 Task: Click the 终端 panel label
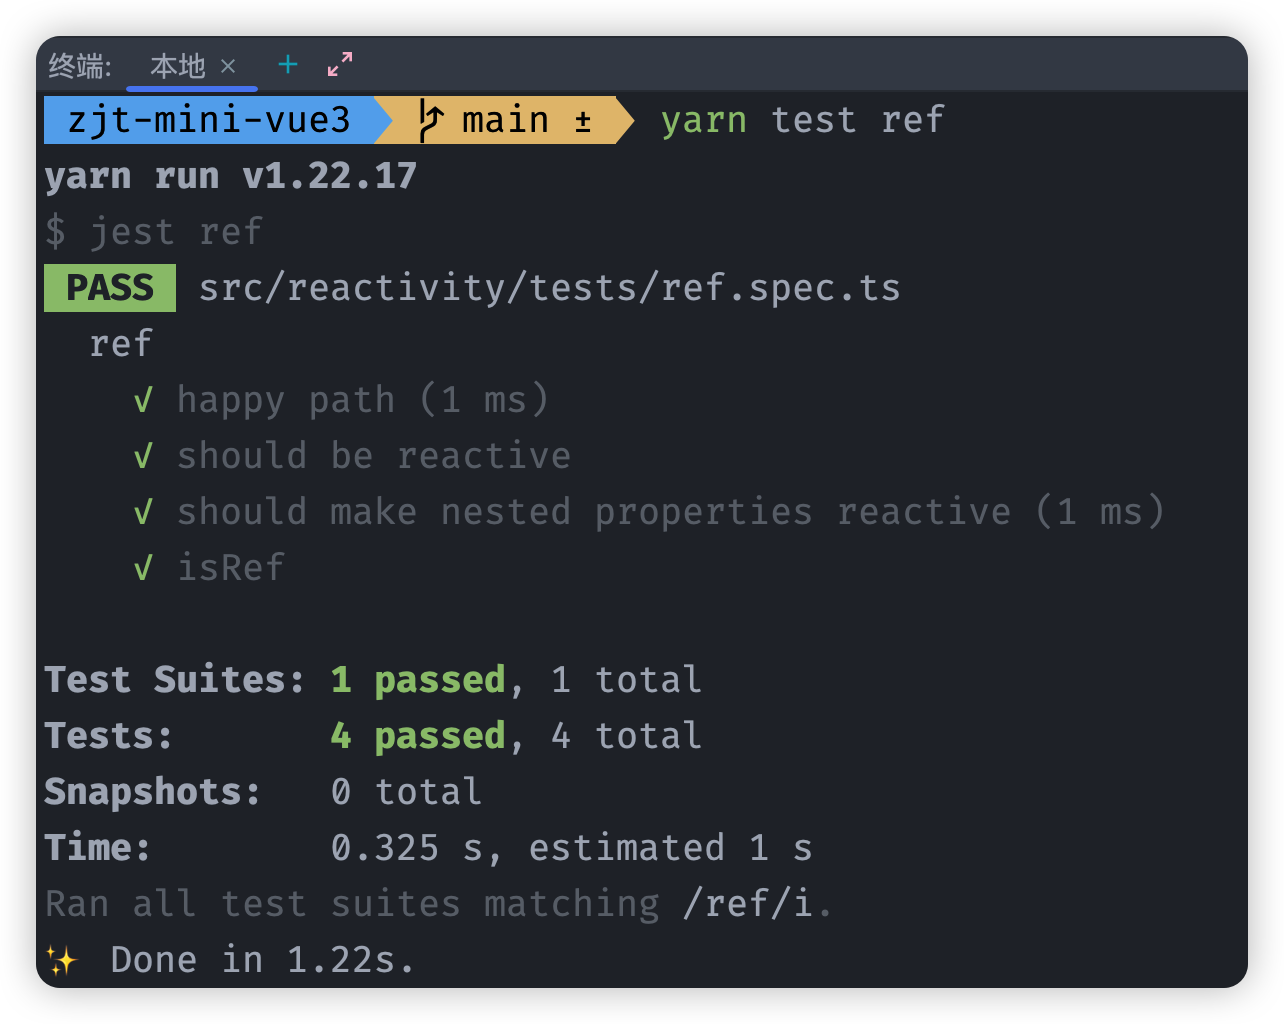pos(79,66)
